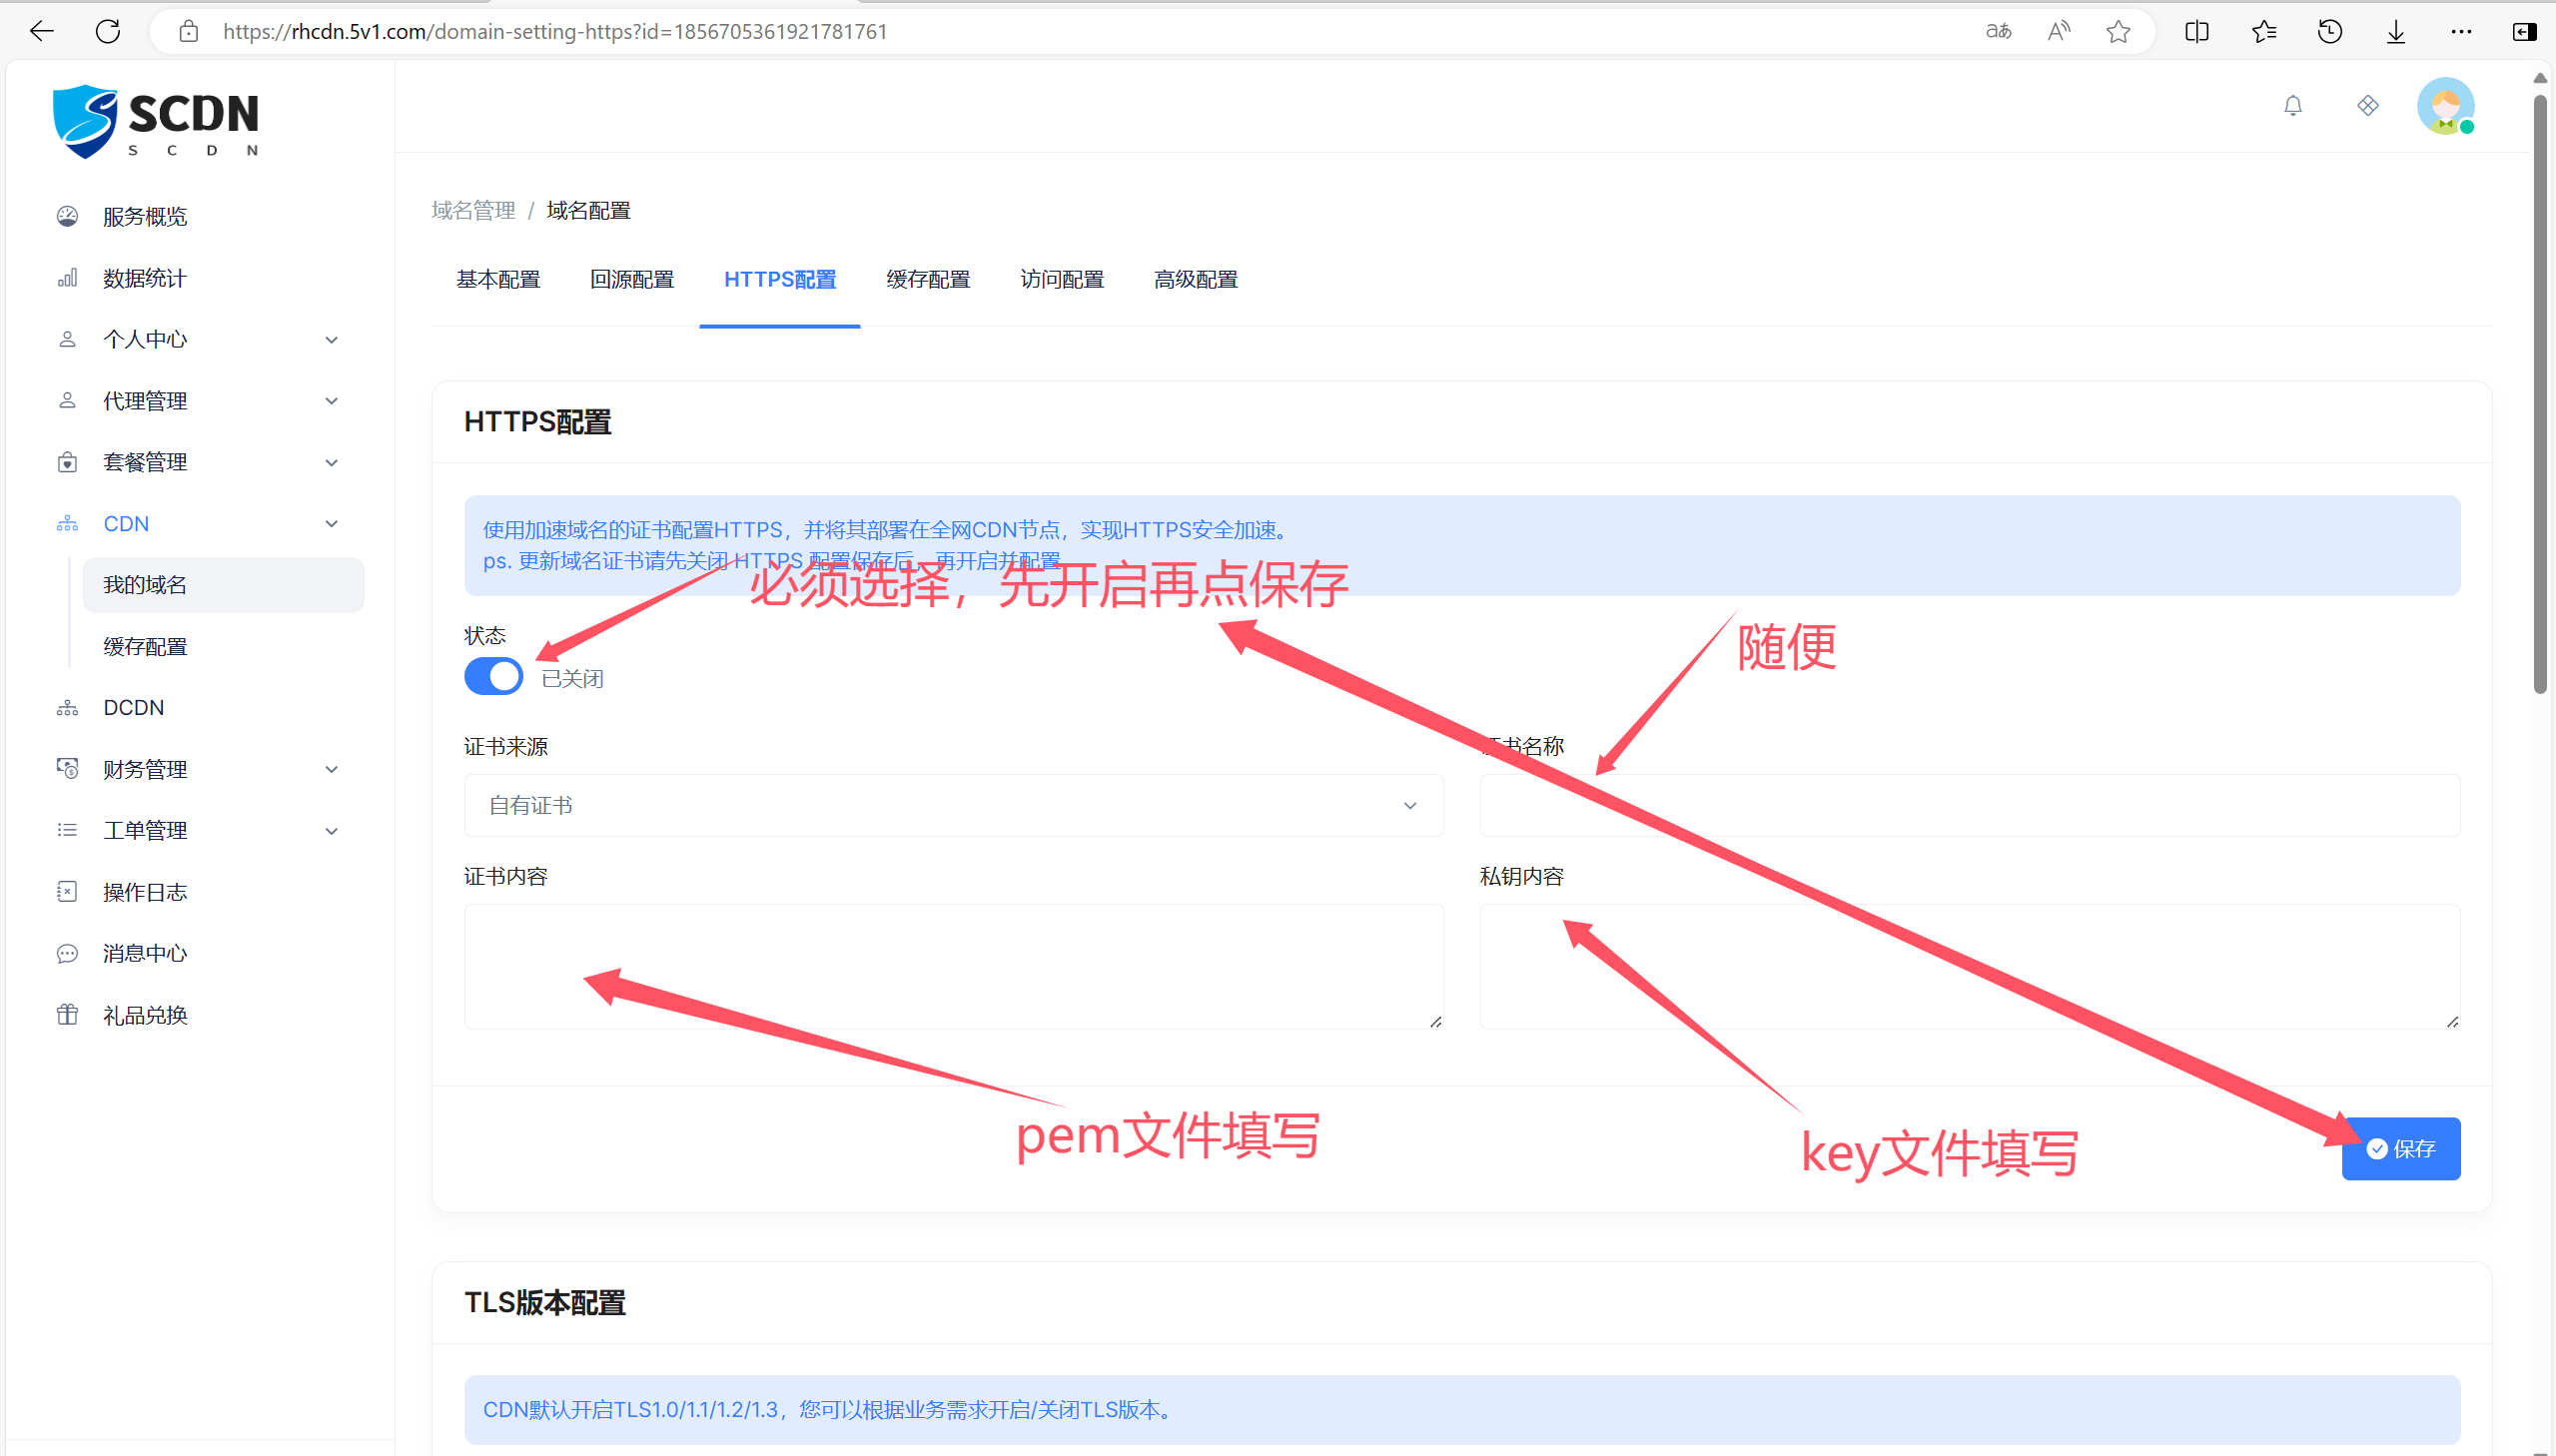Click the apps grid icon near the avatar
Screen dimensions: 2556x1456
(x=2368, y=105)
